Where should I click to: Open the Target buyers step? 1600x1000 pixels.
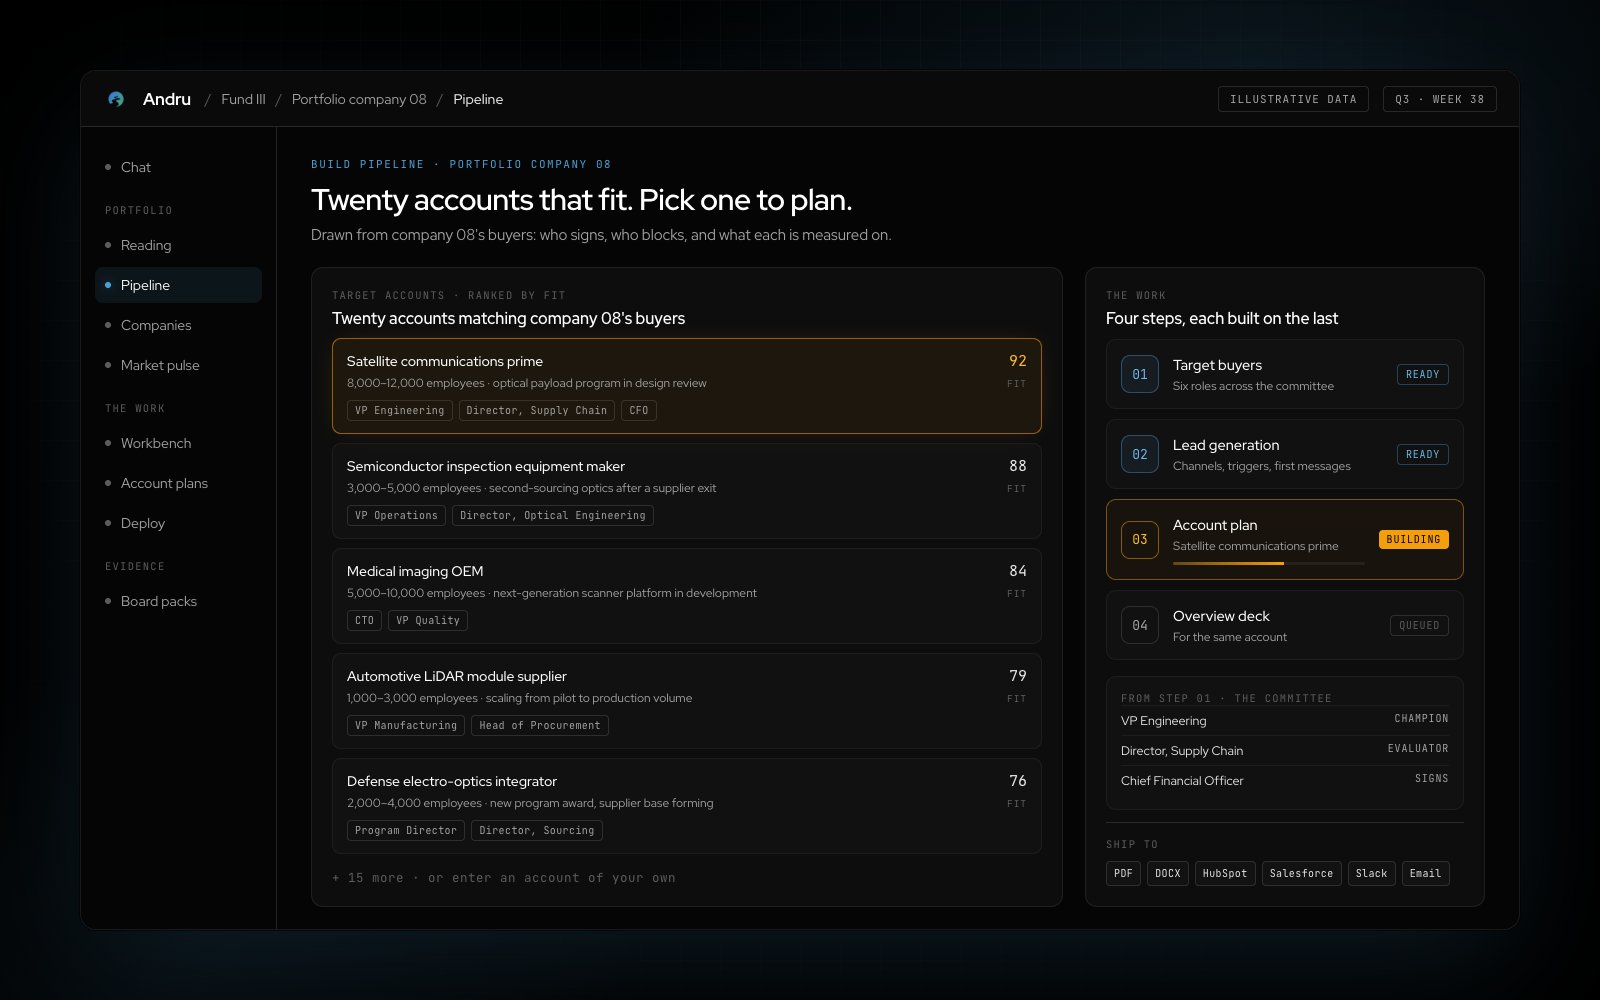click(x=1285, y=374)
